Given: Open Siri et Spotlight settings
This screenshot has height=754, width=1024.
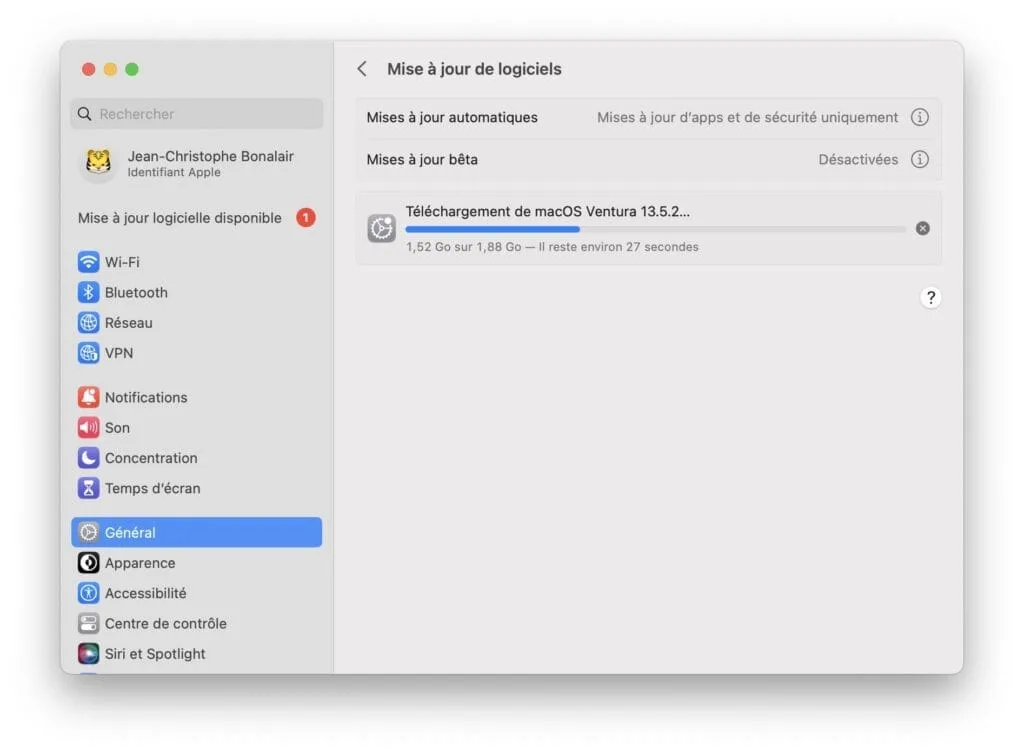Looking at the screenshot, I should point(155,653).
